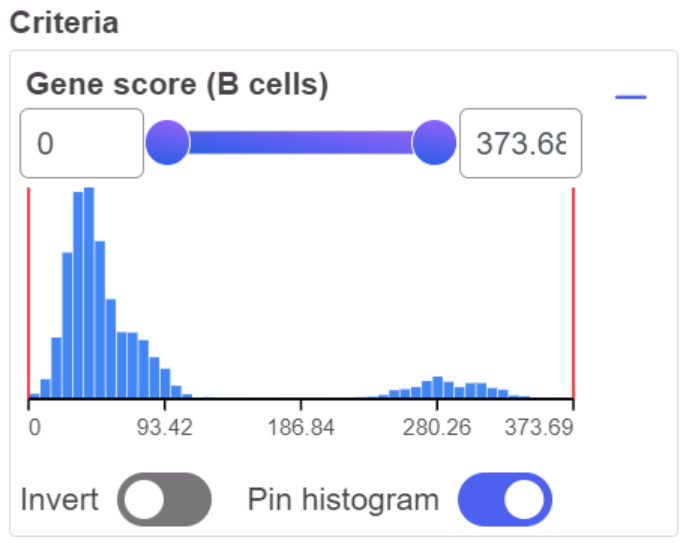Viewport: 688px width, 543px height.
Task: Turn off the Pin histogram toggle
Action: click(505, 499)
